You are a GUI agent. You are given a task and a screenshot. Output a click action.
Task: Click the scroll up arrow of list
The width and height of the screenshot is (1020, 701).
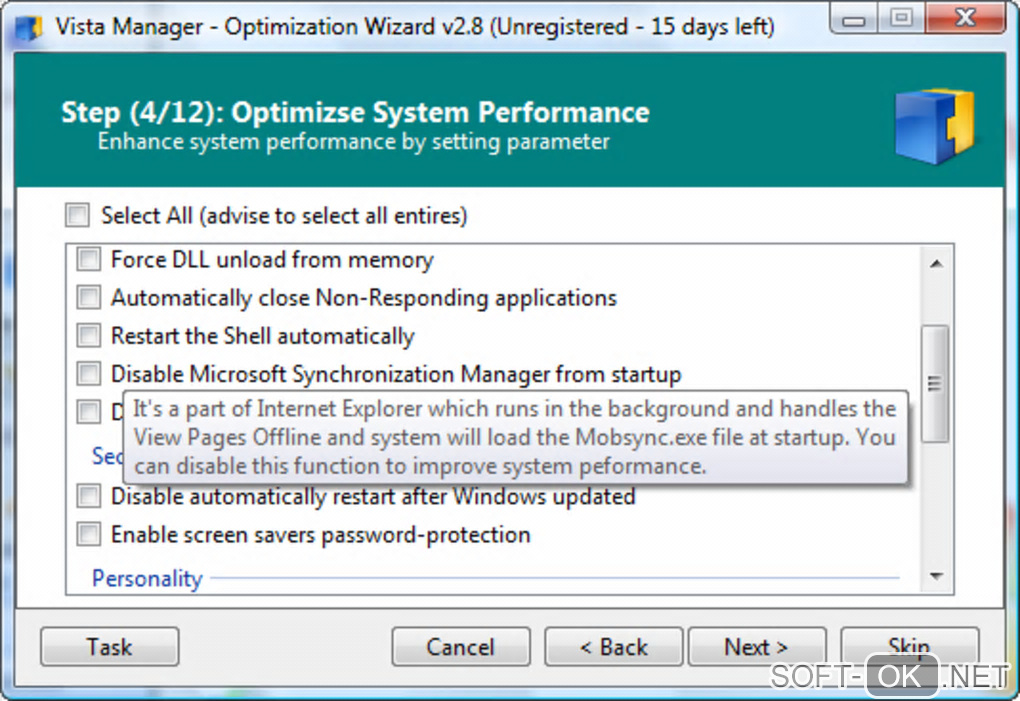936,263
